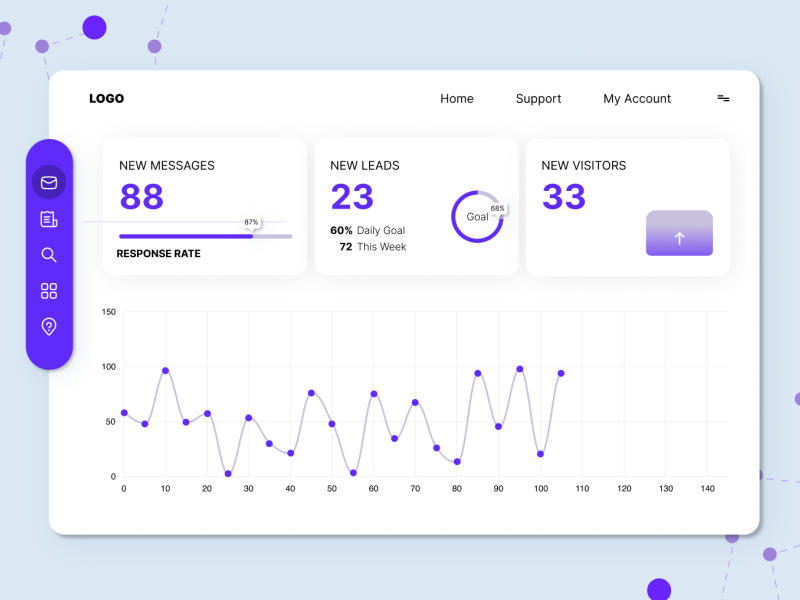Click the 60% Daily Goal text
Viewport: 800px width, 600px height.
367,230
